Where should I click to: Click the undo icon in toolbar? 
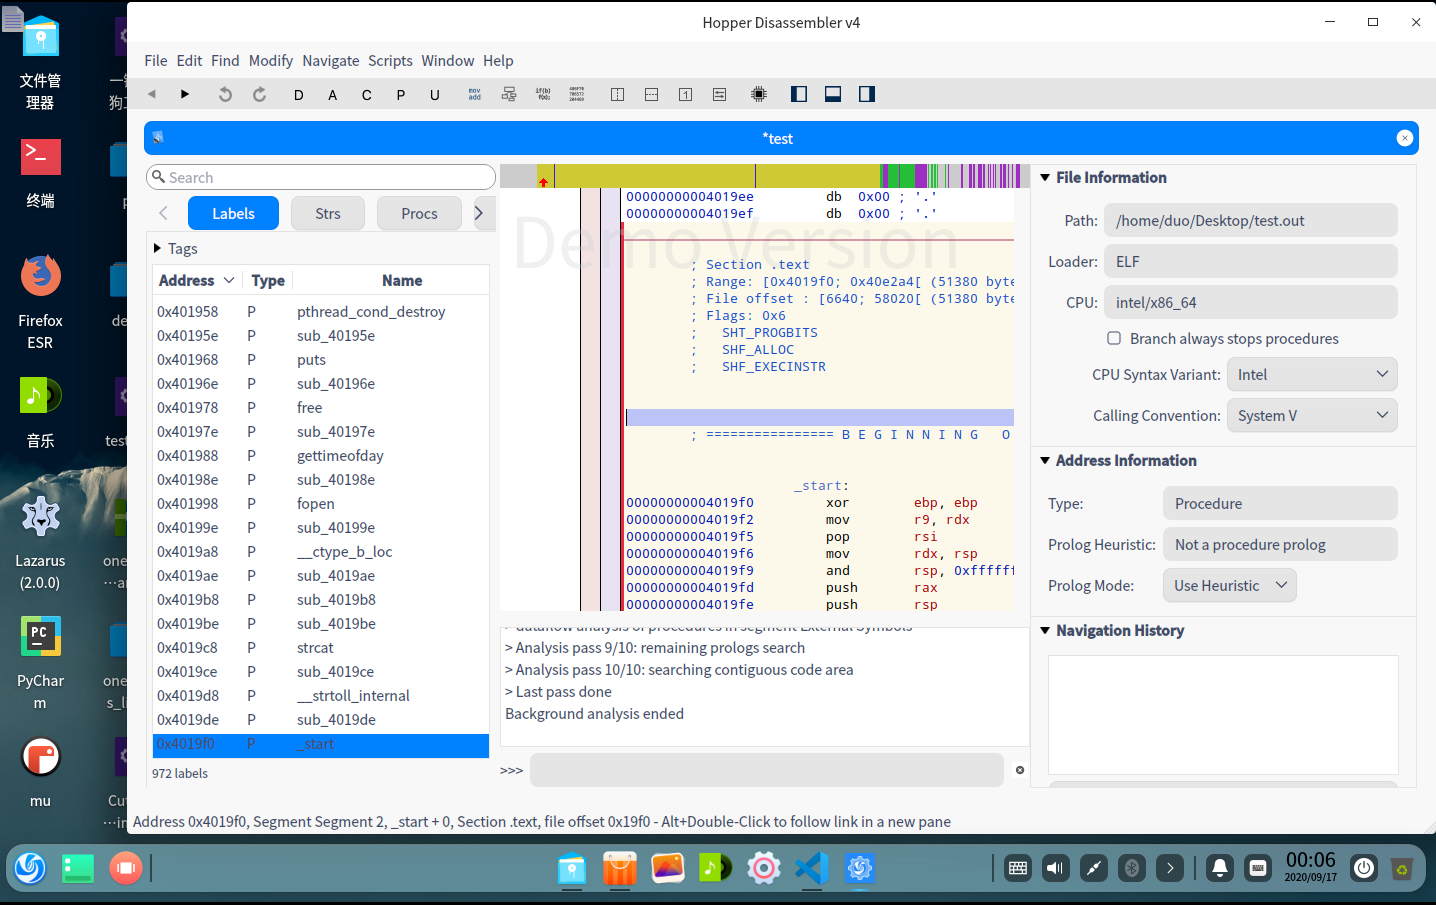[225, 94]
